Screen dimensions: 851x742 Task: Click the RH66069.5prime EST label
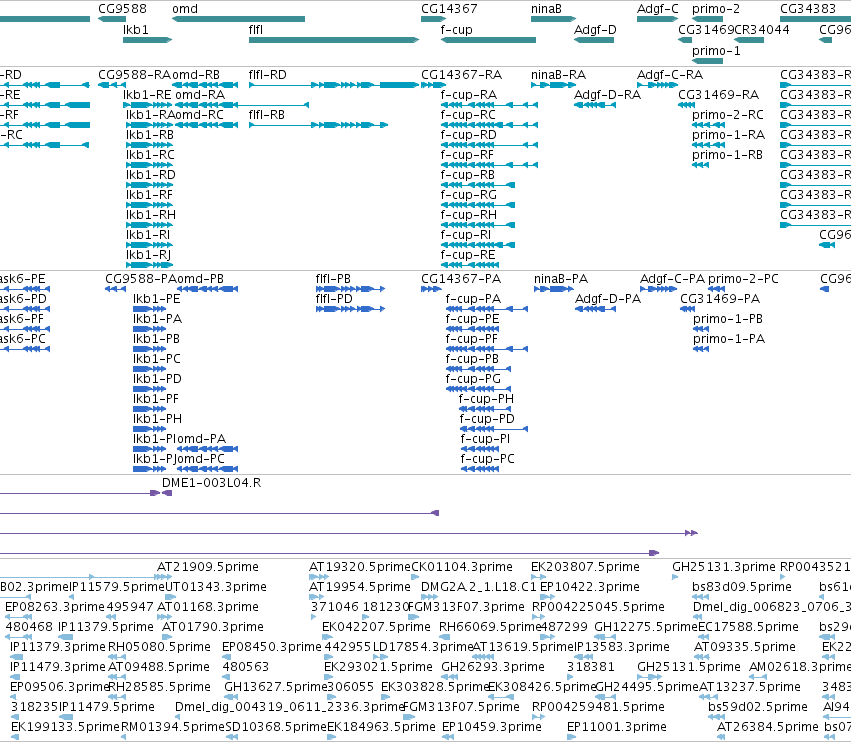point(491,627)
